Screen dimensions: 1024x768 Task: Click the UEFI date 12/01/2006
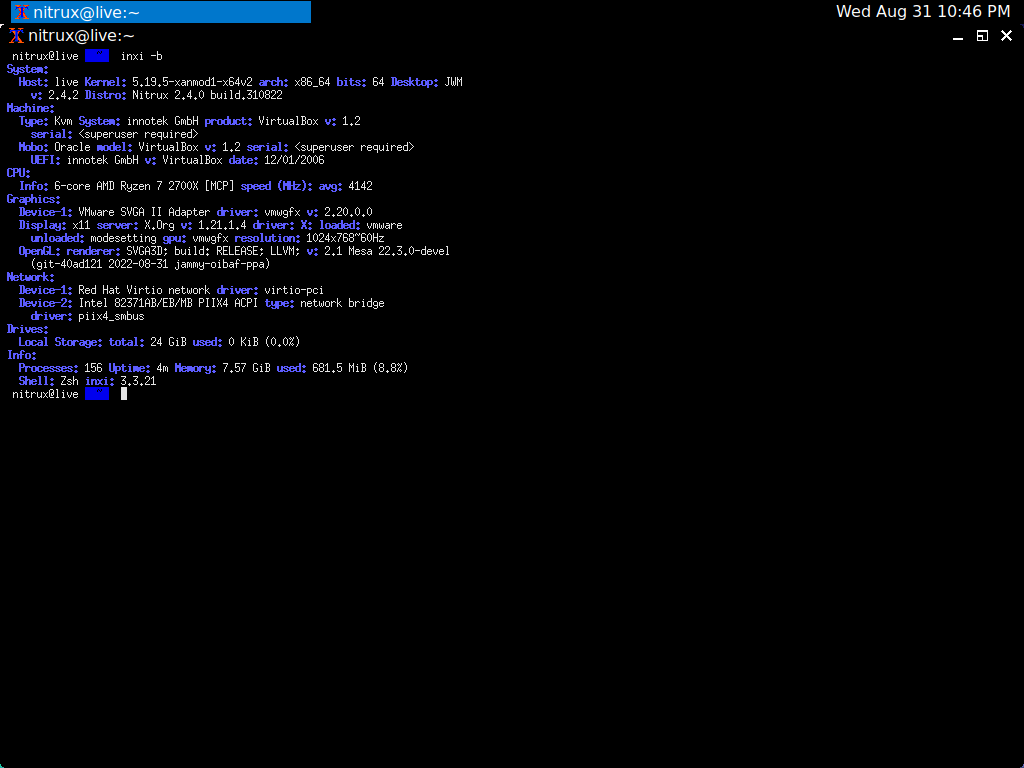point(294,160)
